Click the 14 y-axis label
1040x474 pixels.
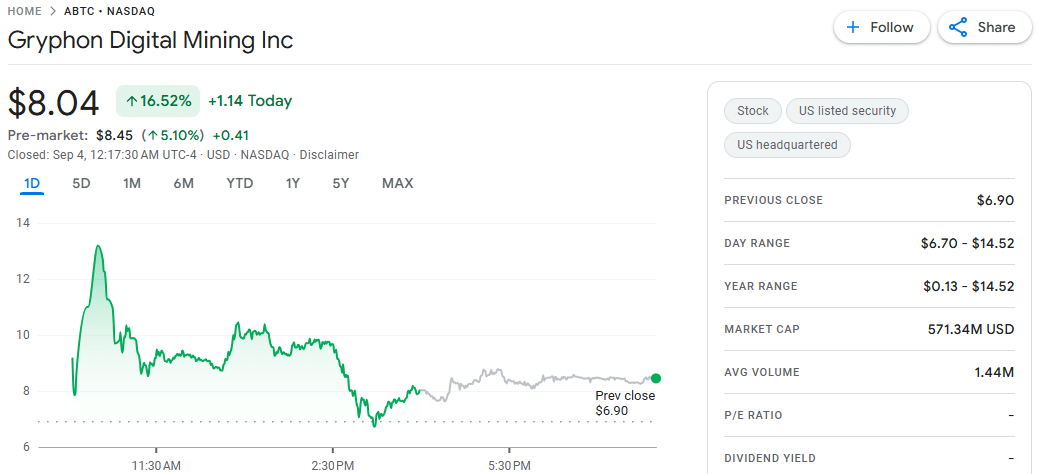click(23, 223)
